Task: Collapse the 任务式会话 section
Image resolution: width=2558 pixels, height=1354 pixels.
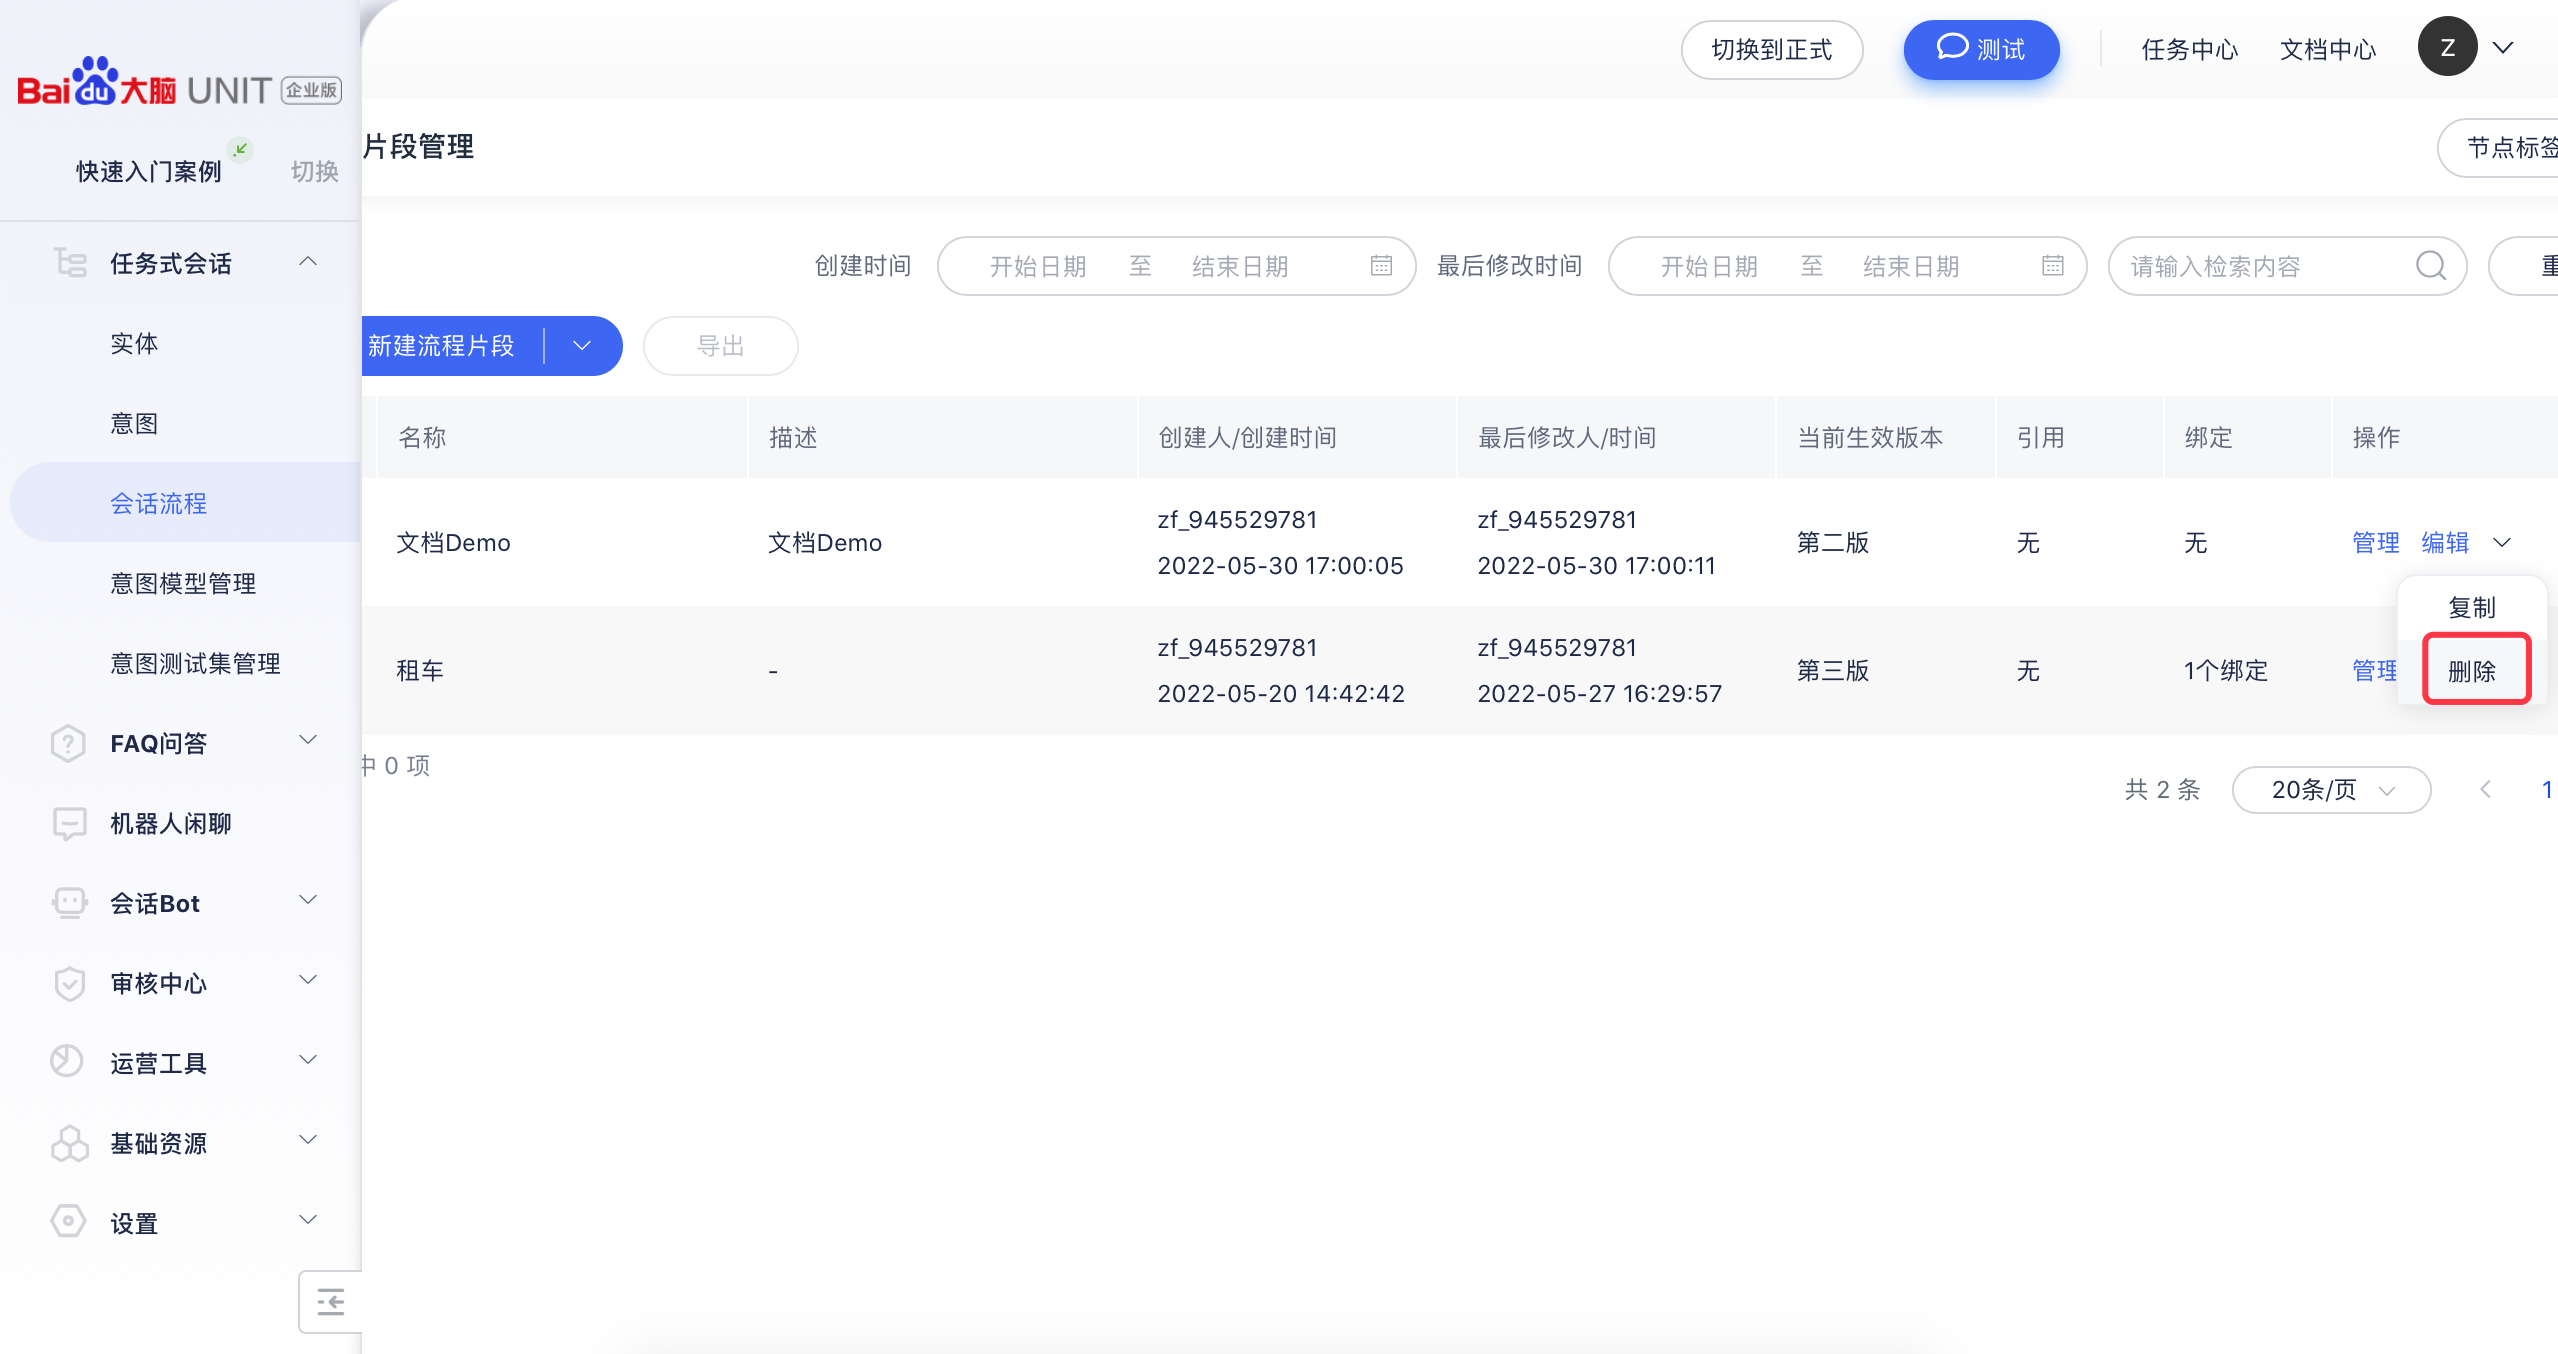Action: (308, 262)
